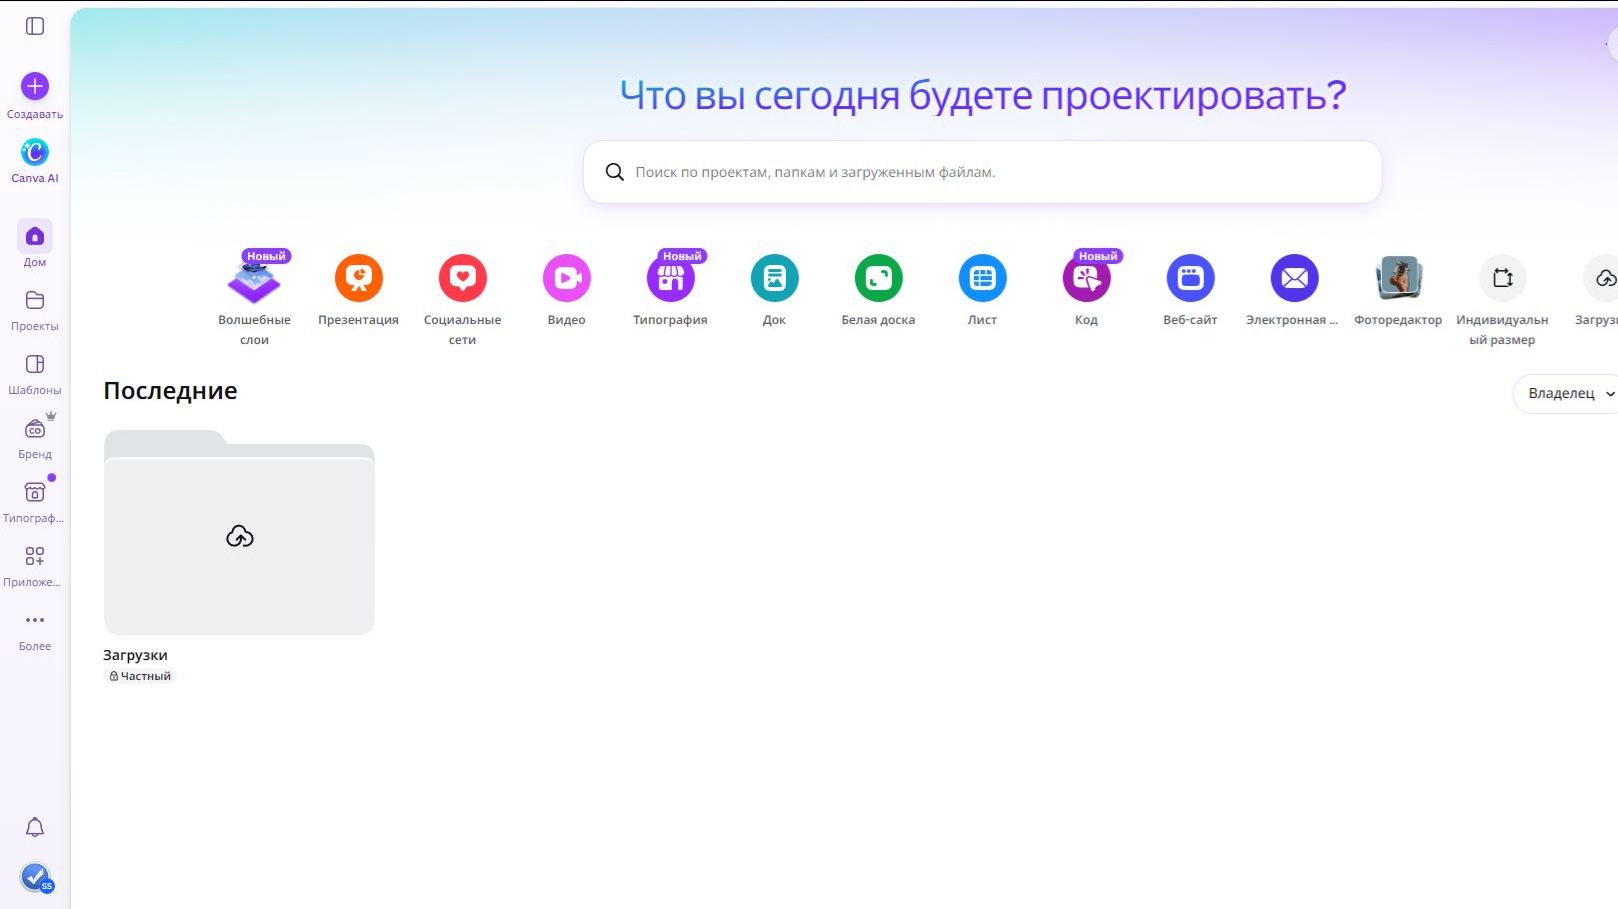Viewport: 1618px width, 909px height.
Task: Create Социальные сети design
Action: [462, 278]
